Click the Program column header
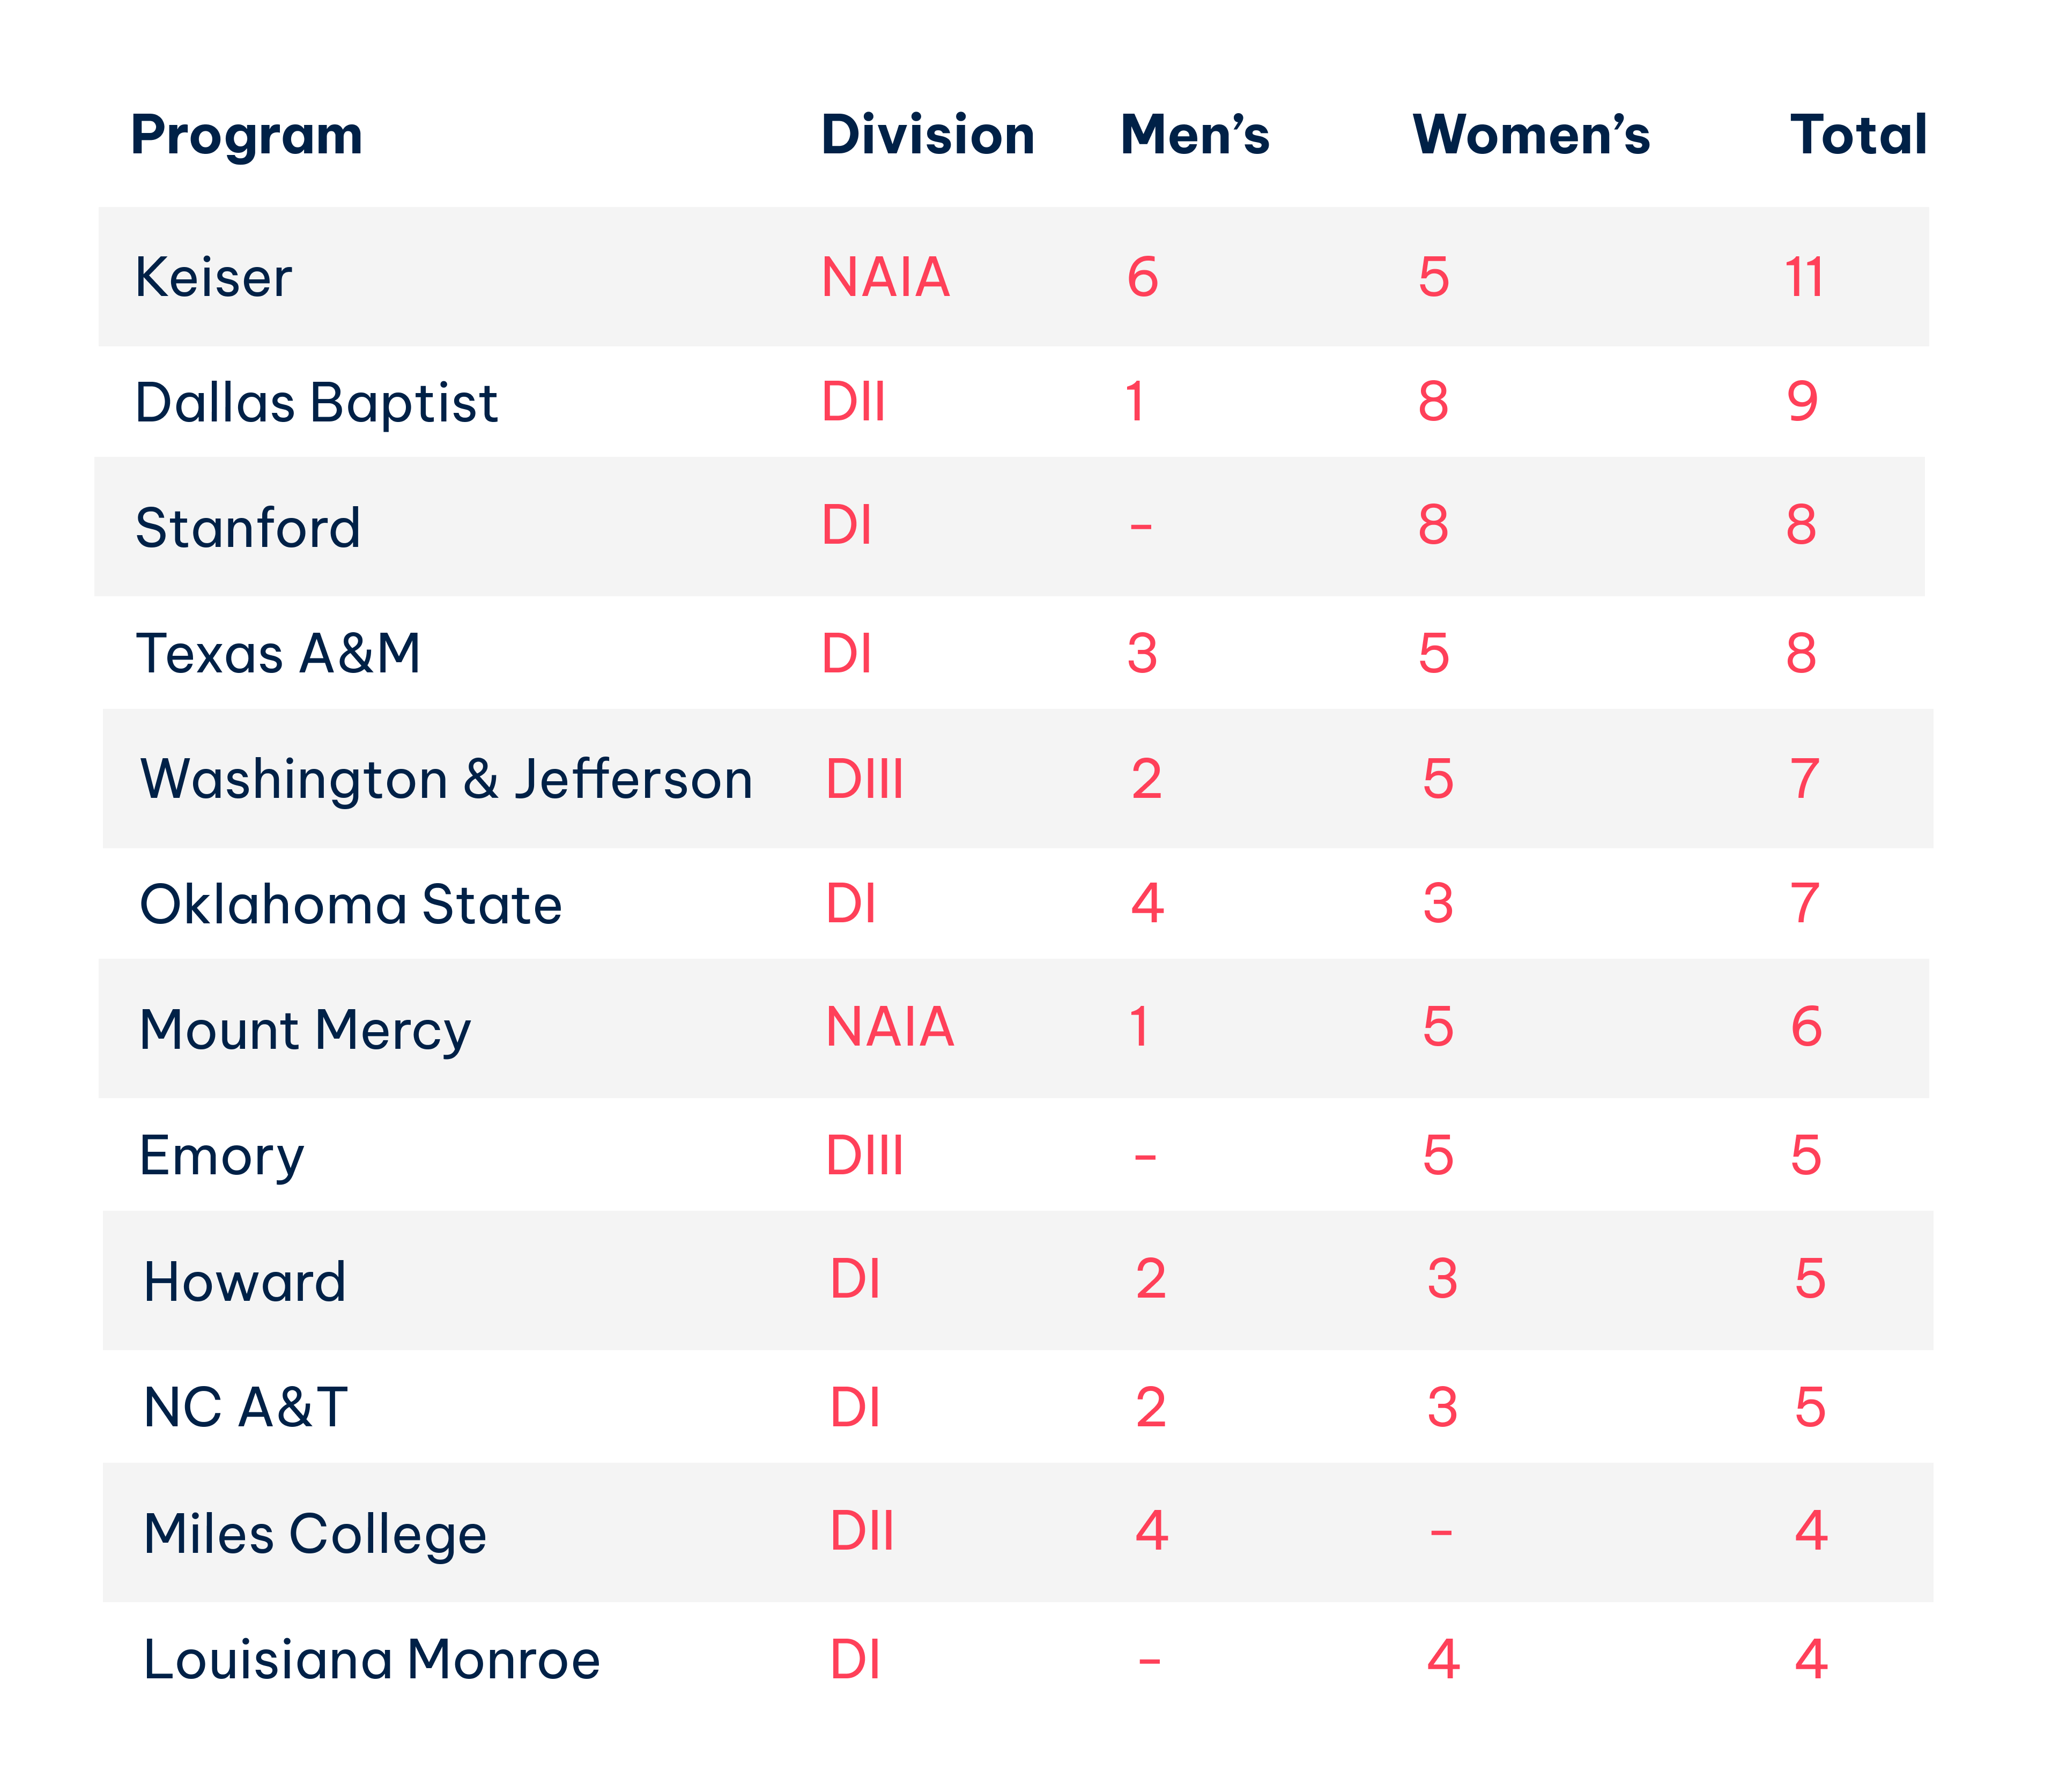The width and height of the screenshot is (2059, 1792). point(246,136)
